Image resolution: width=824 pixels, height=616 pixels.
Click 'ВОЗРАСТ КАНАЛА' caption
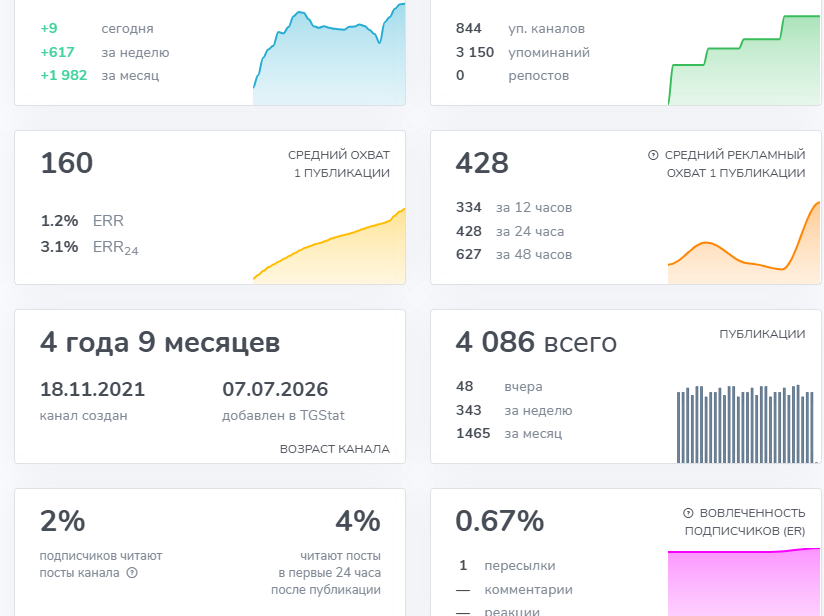pyautogui.click(x=335, y=449)
